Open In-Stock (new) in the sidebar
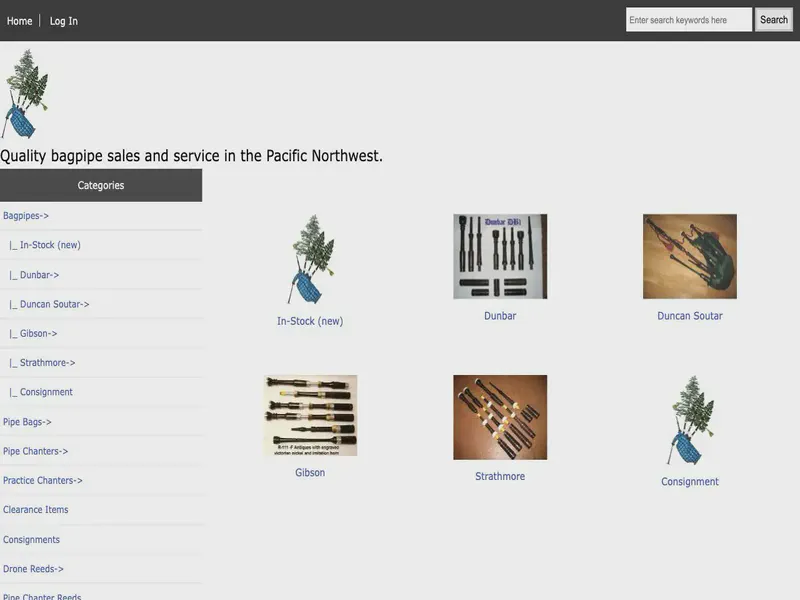Viewport: 800px width, 600px height. tap(50, 245)
